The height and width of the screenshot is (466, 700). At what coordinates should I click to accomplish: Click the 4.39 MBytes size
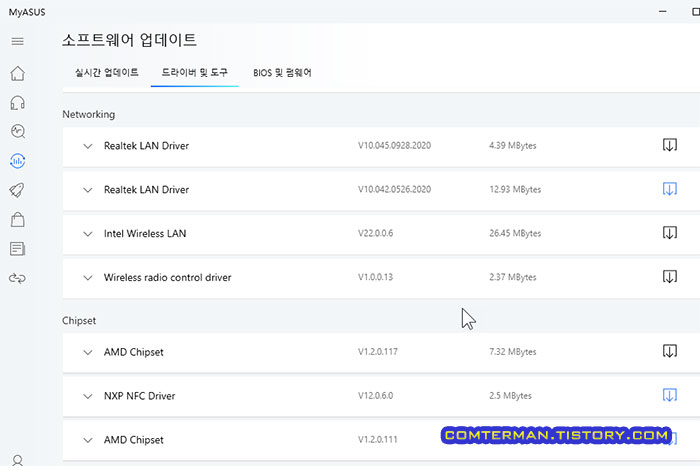(x=512, y=146)
